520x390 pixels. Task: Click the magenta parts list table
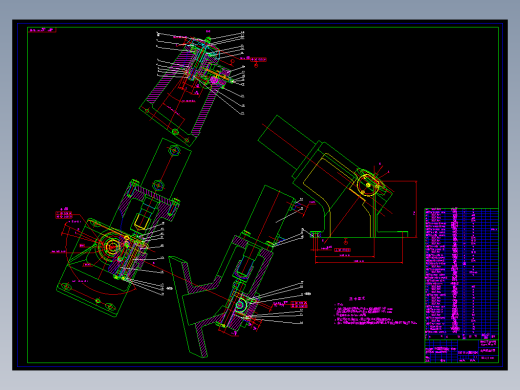pos(462,274)
